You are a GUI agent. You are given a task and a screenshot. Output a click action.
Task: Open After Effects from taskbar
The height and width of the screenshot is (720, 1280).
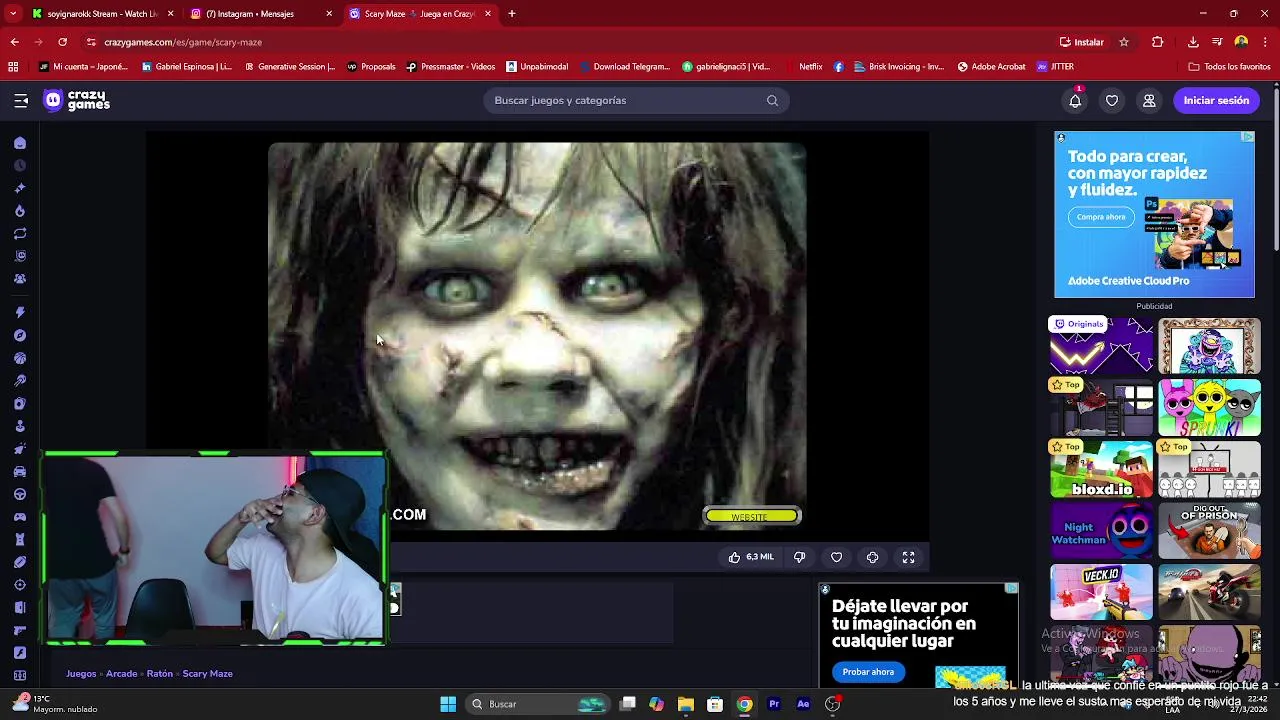[803, 704]
